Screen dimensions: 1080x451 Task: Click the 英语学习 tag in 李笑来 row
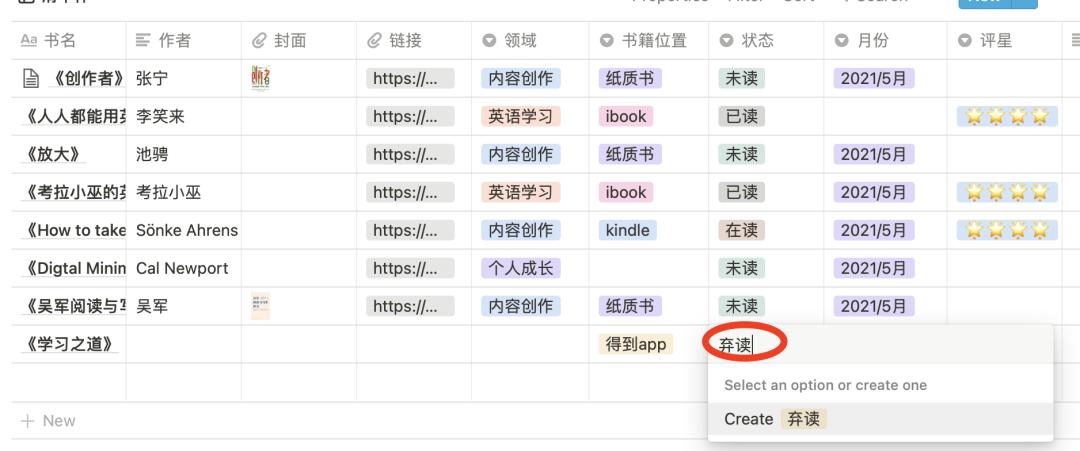[x=521, y=116]
